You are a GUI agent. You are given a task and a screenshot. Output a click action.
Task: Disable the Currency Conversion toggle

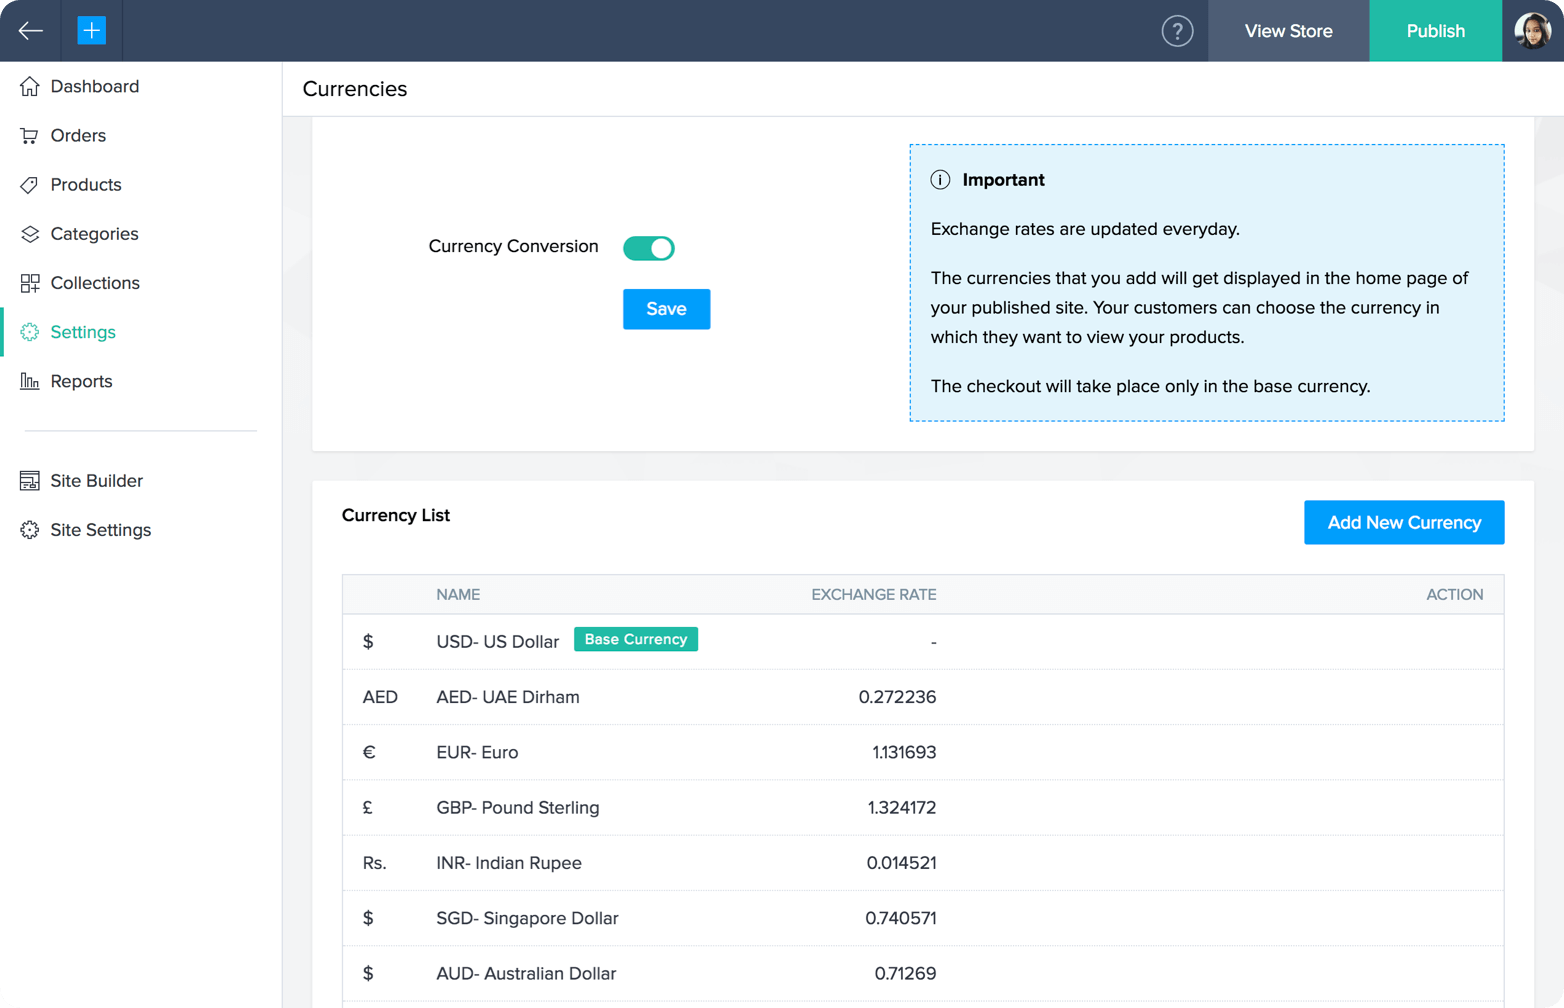click(x=649, y=248)
